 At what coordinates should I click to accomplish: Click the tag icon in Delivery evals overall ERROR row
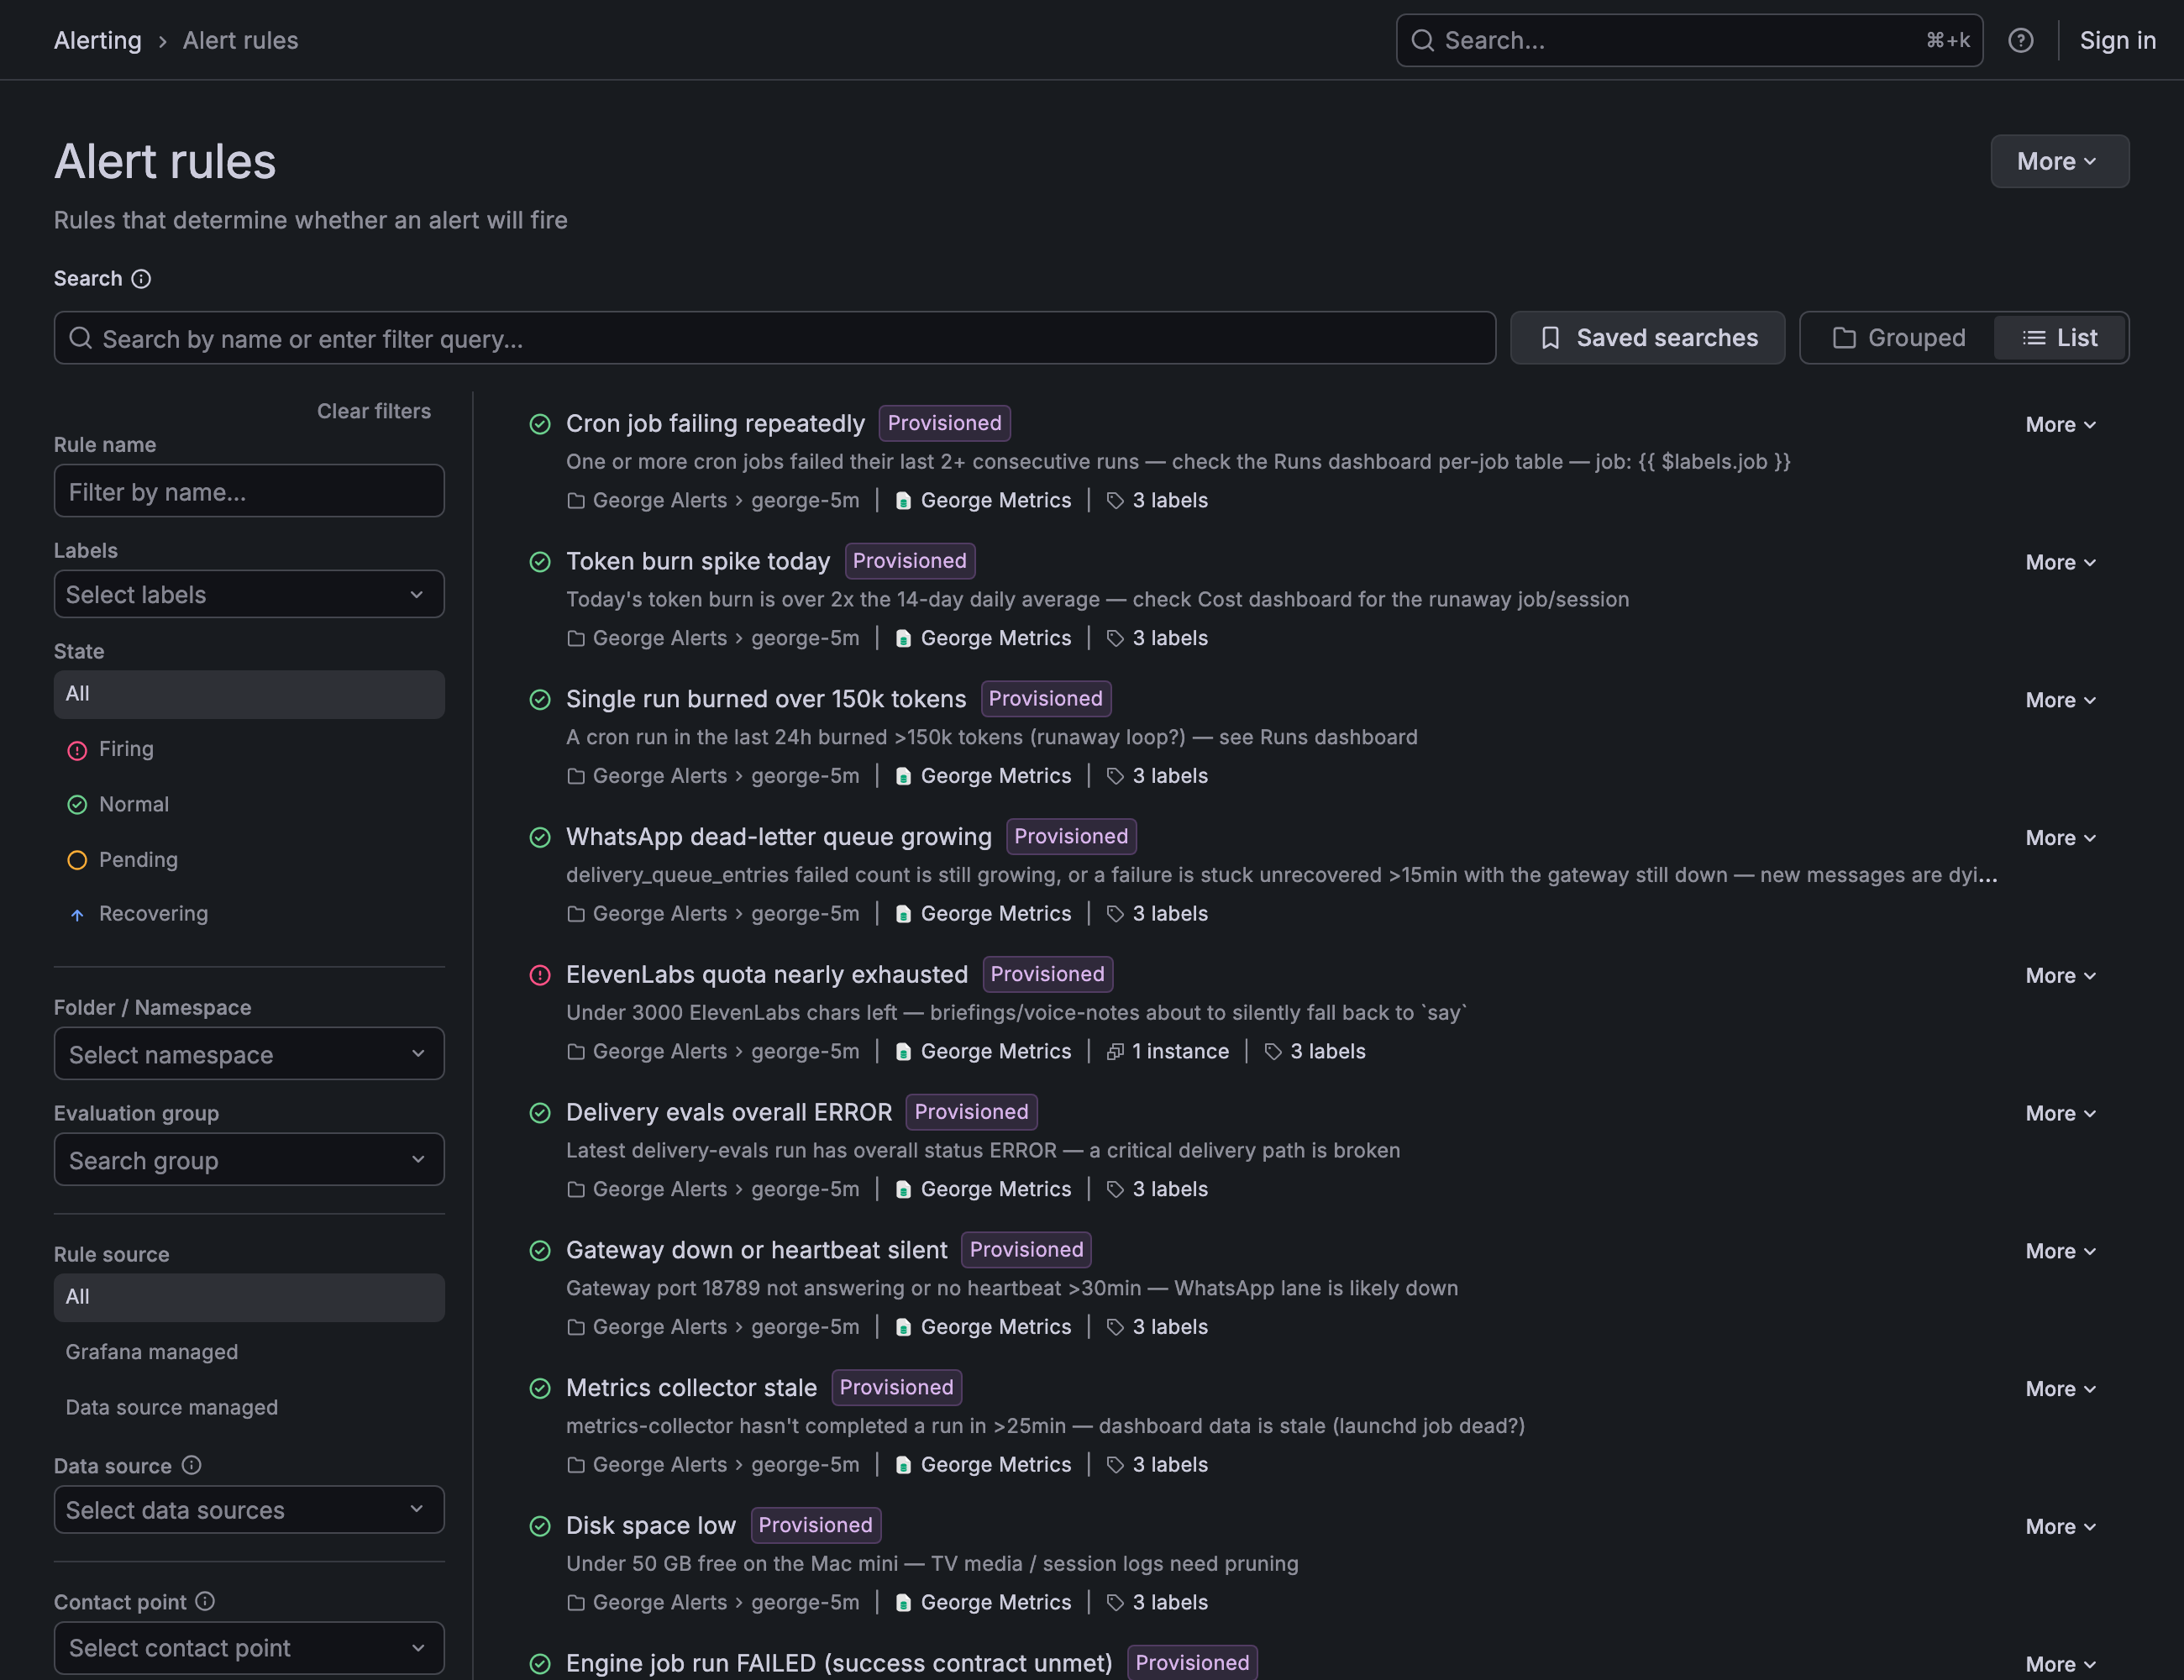click(x=1115, y=1189)
